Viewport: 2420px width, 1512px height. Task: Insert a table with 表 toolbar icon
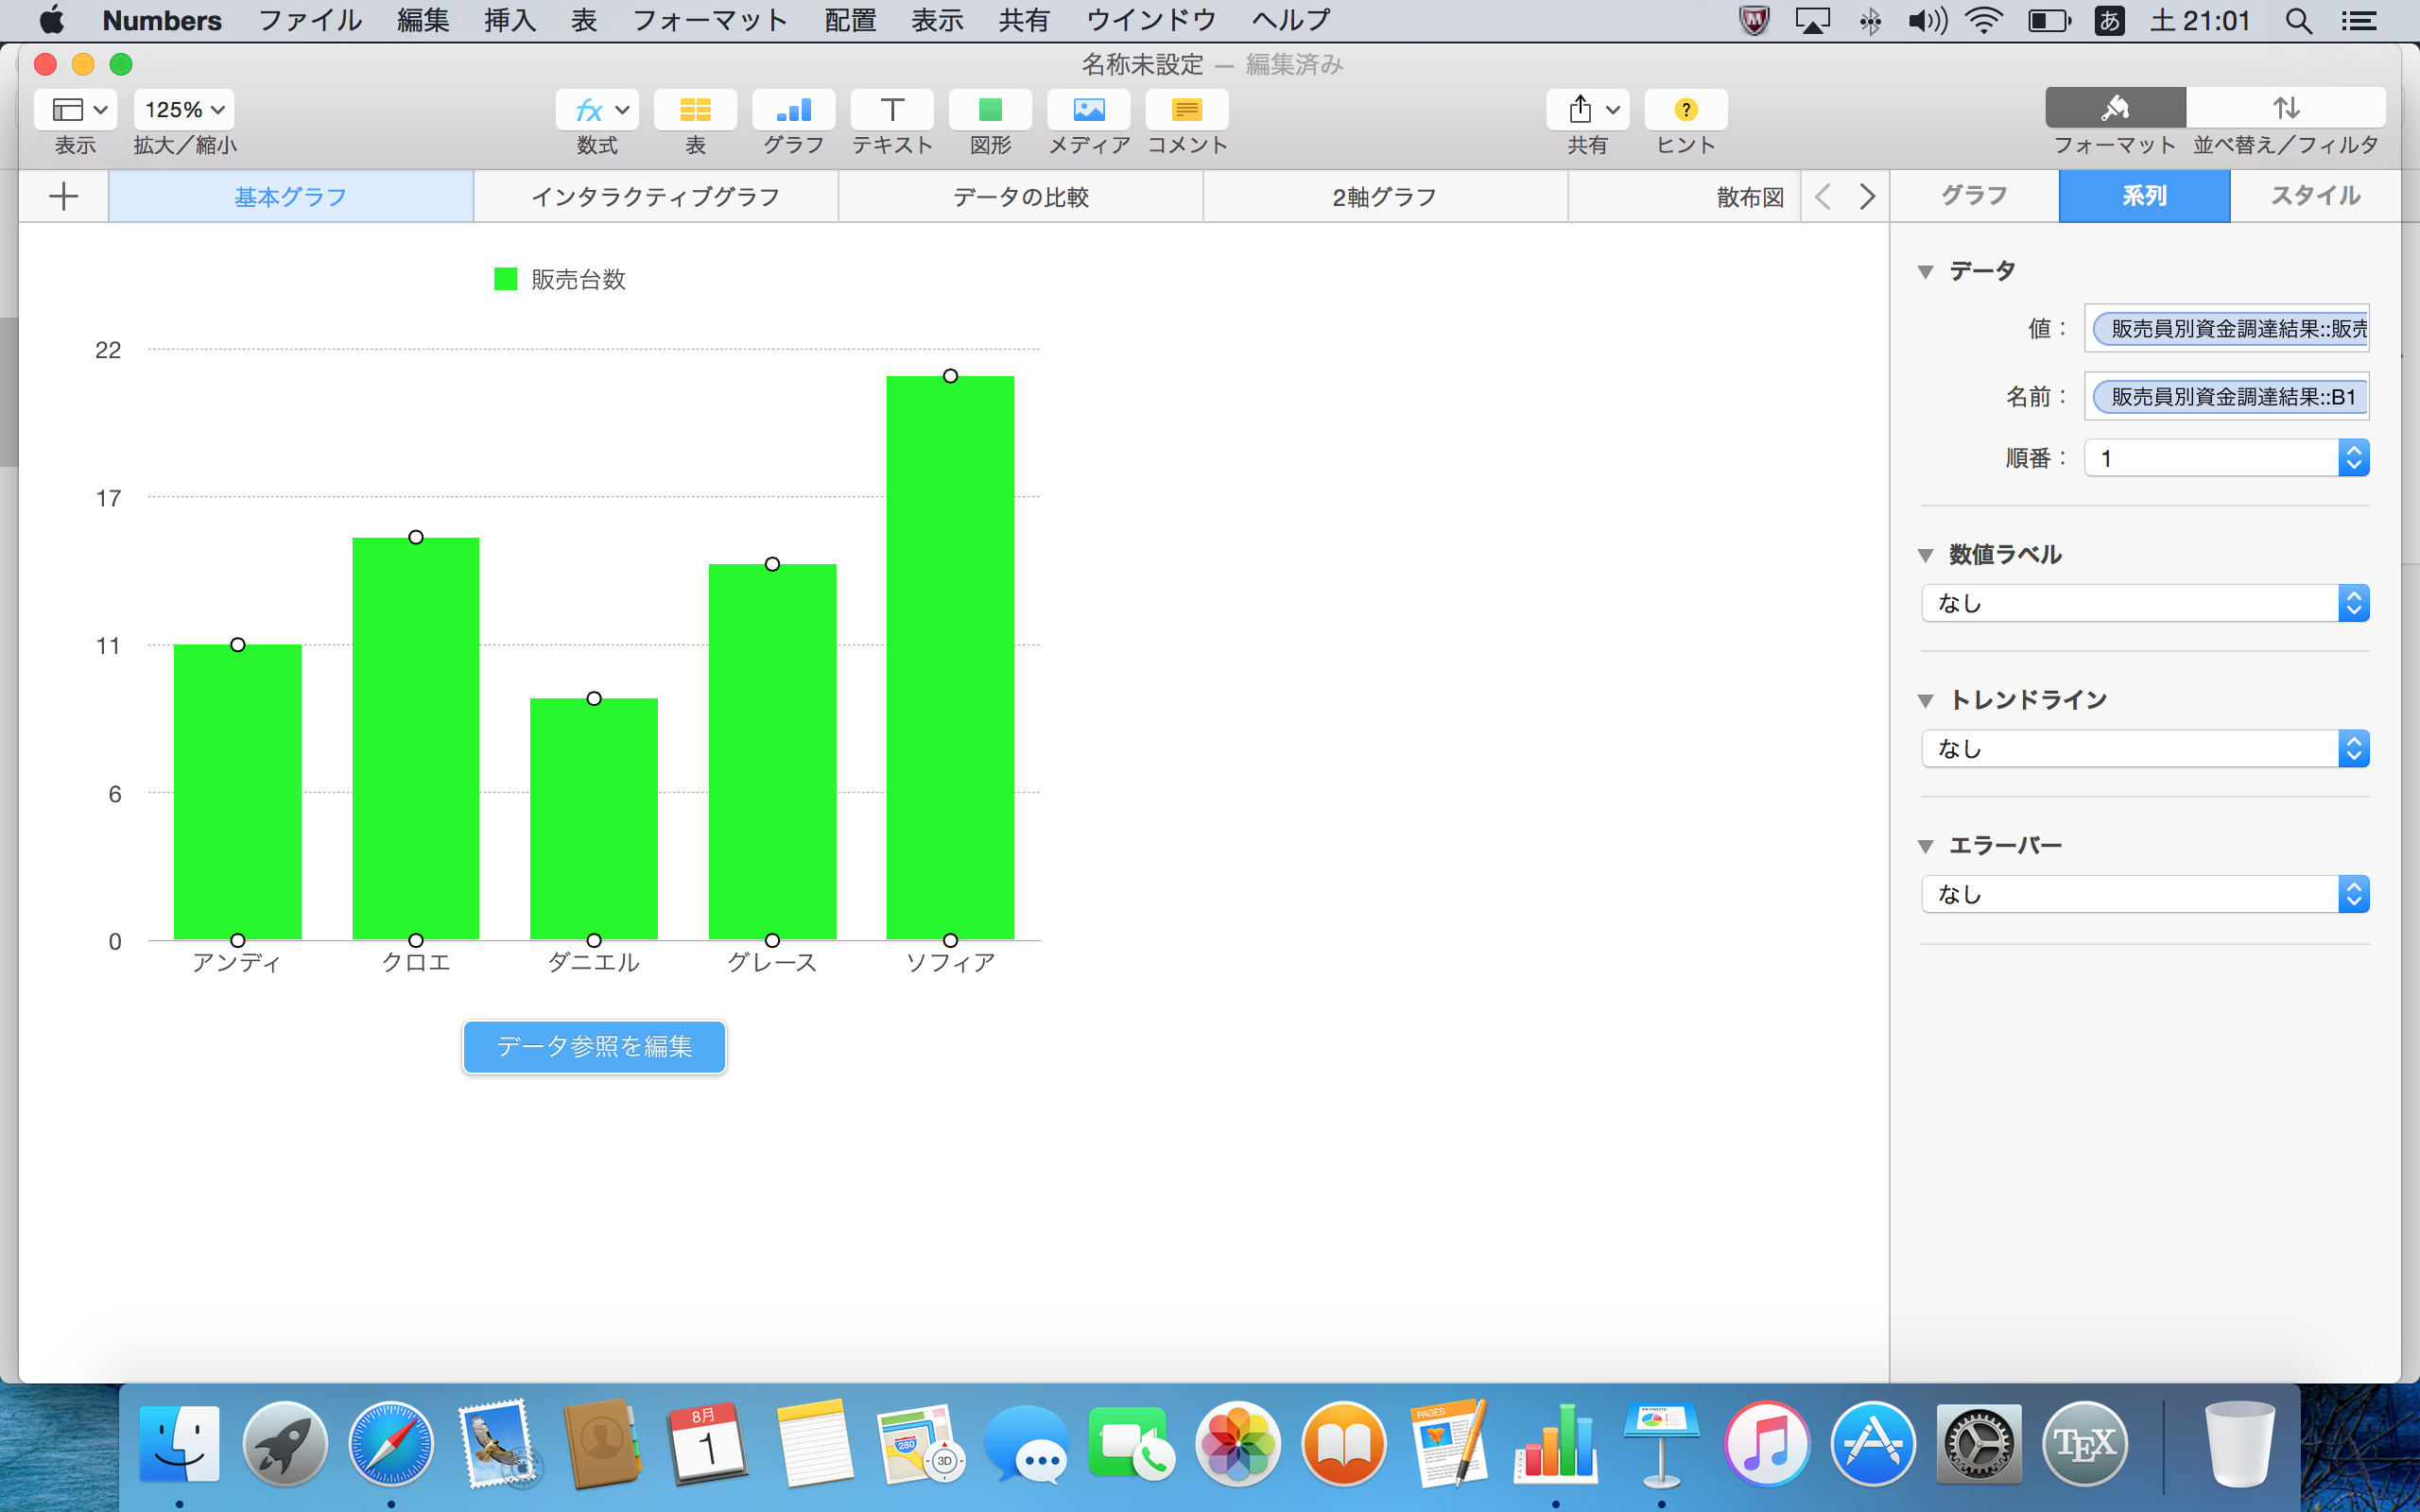695,109
